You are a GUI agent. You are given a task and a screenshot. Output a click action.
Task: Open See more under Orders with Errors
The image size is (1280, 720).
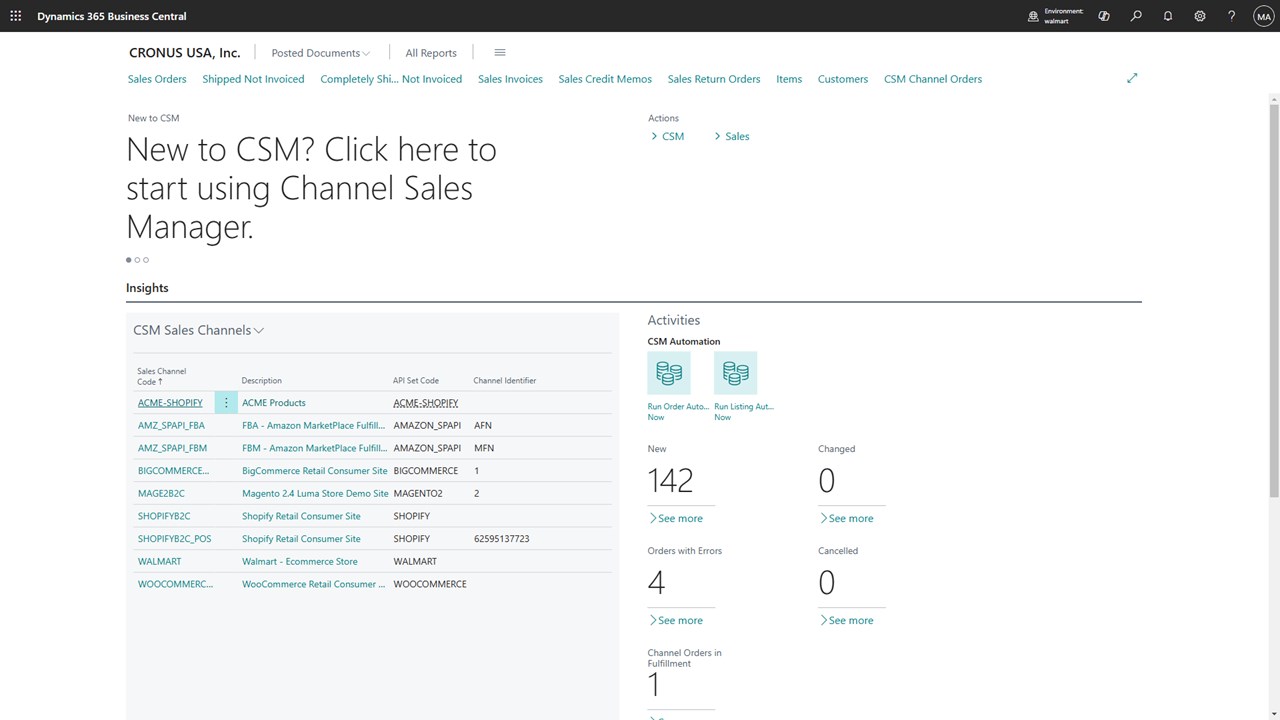[675, 620]
